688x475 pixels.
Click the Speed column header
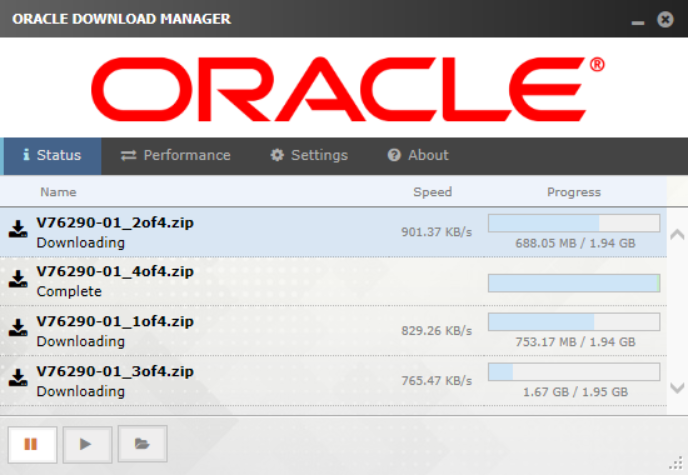click(x=433, y=192)
